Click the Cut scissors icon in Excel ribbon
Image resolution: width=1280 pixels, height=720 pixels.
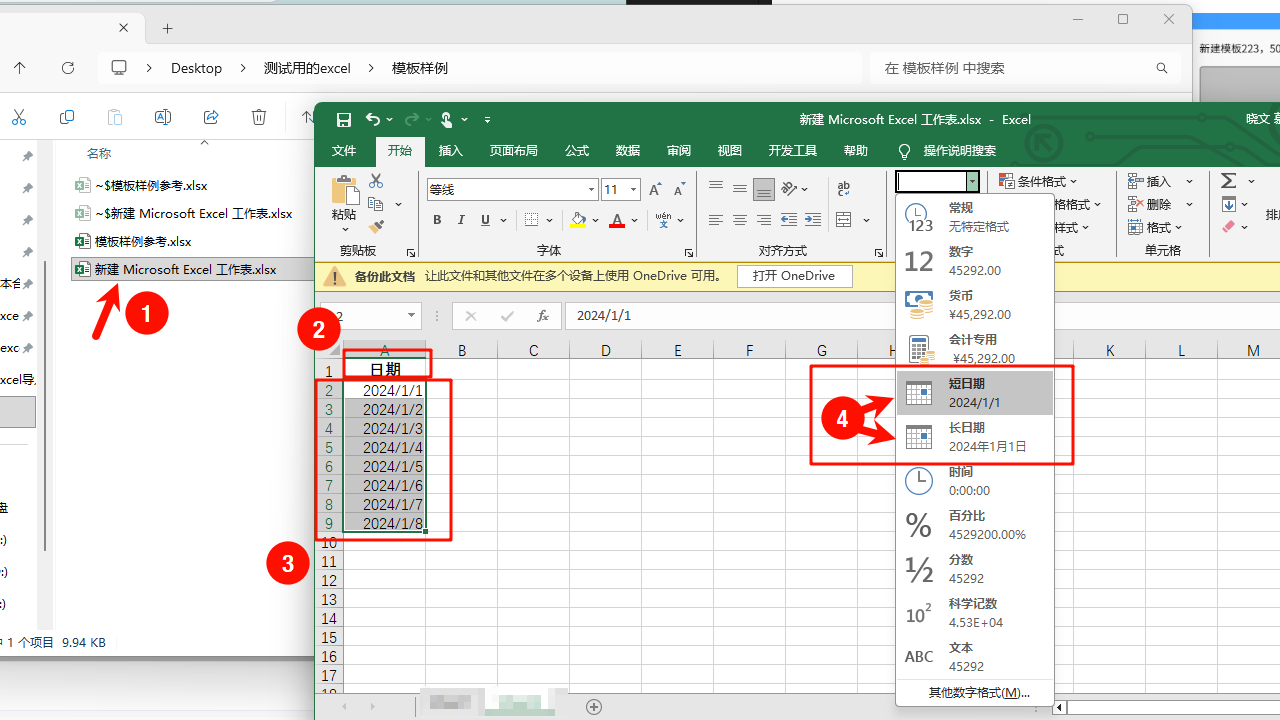[x=376, y=181]
